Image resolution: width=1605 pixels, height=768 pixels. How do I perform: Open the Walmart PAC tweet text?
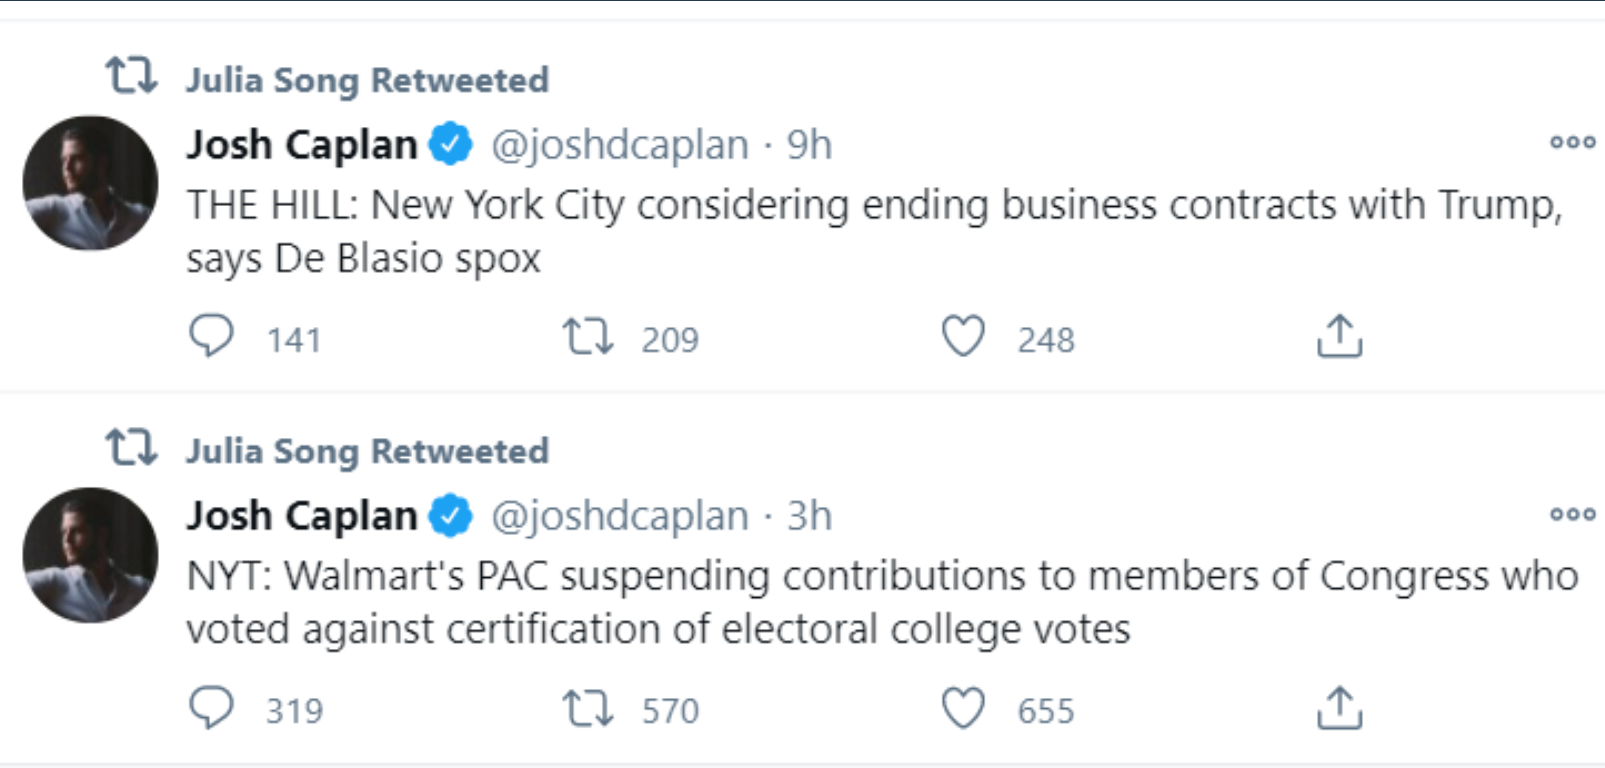pyautogui.click(x=882, y=603)
